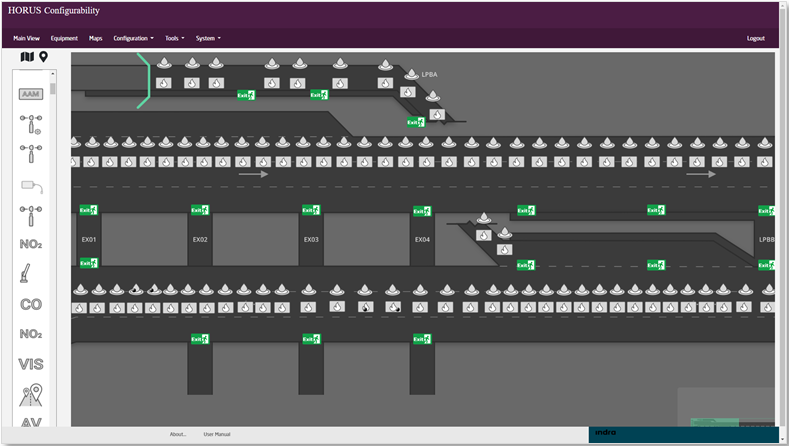Image resolution: width=789 pixels, height=446 pixels.
Task: Select the detector icon above the cable sensor
Action: [31, 154]
